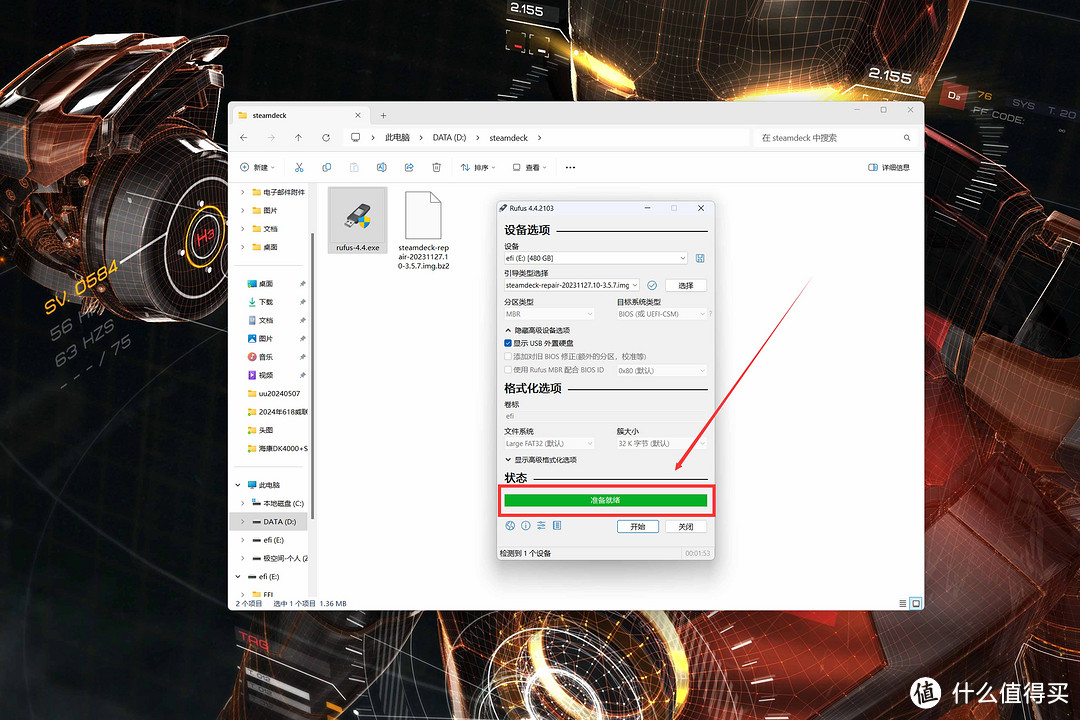Uncheck 显示 USB 外置硬盘 checkbox
Screen dimensions: 1080x720
(508, 343)
